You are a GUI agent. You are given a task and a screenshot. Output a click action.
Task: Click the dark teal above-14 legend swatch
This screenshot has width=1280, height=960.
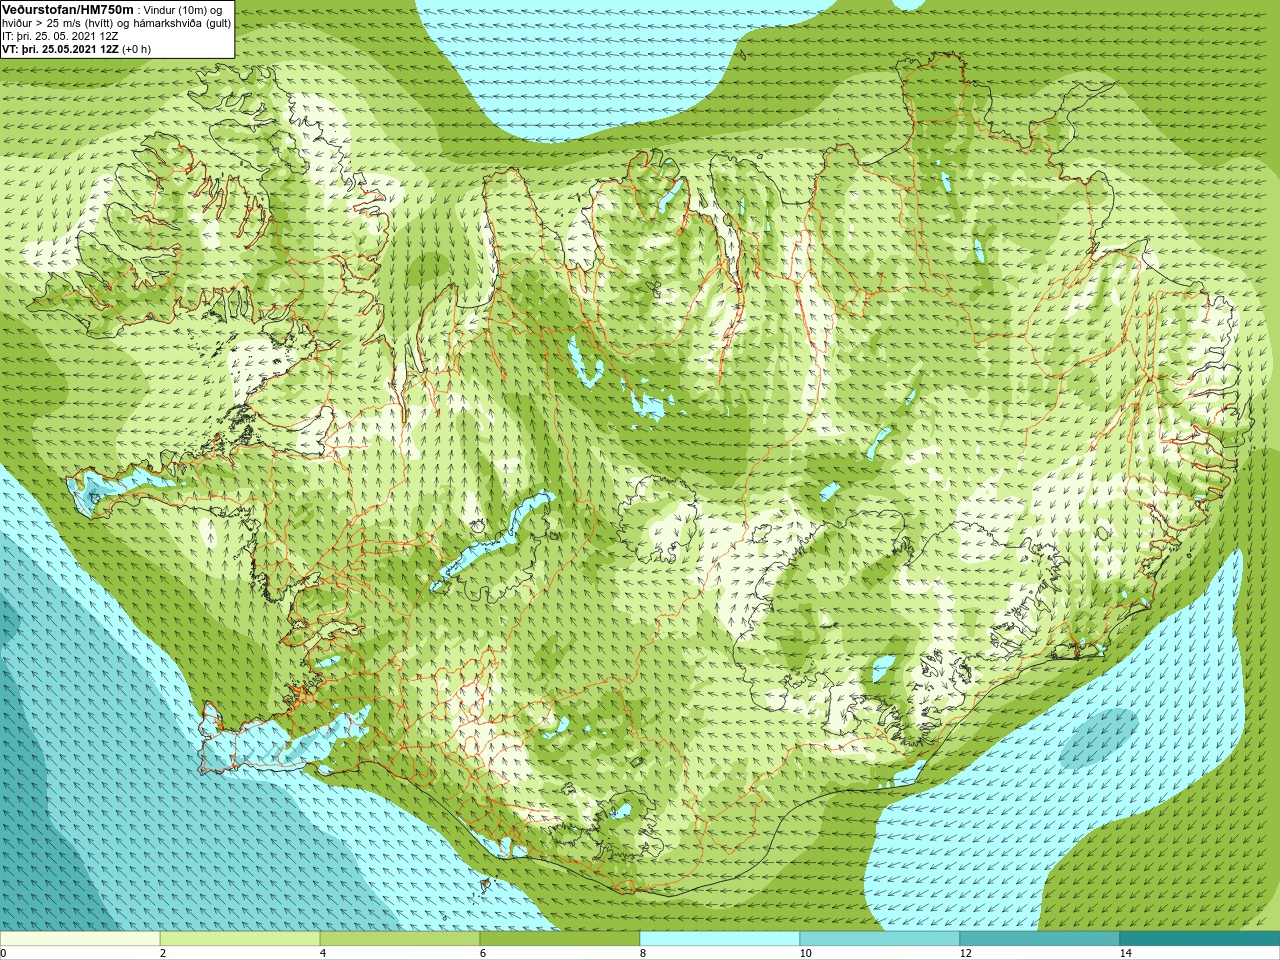pos(1200,939)
